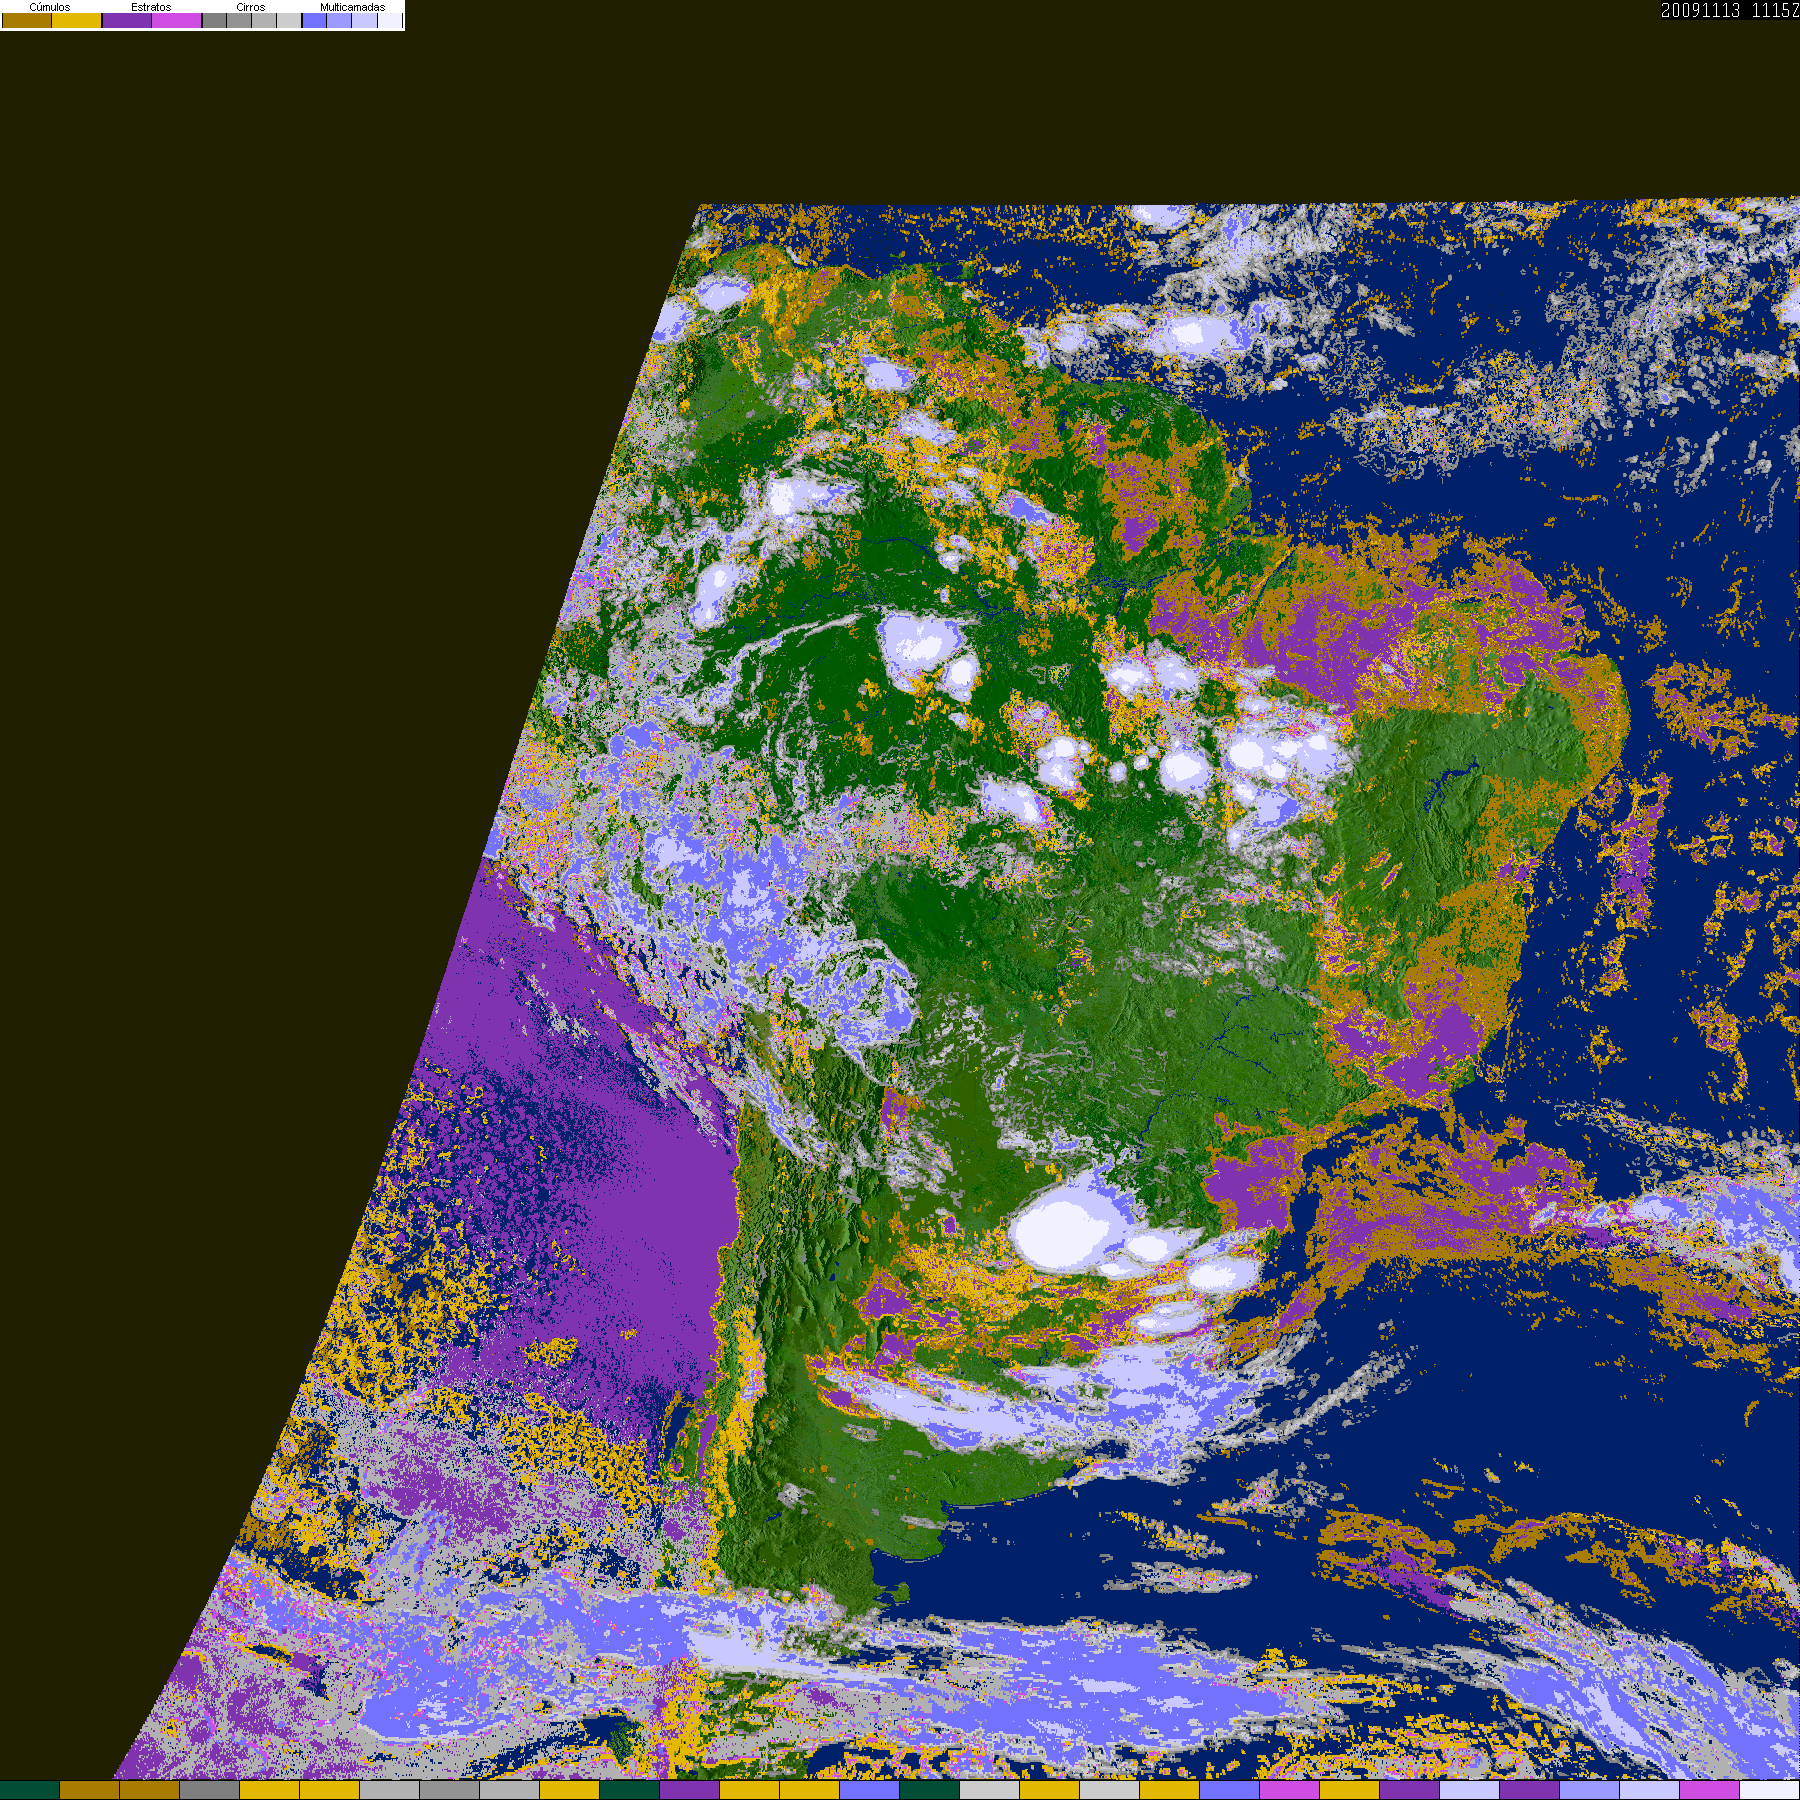1800x1800 pixels.
Task: Click the 'Cirros' legend label
Action: tap(251, 7)
